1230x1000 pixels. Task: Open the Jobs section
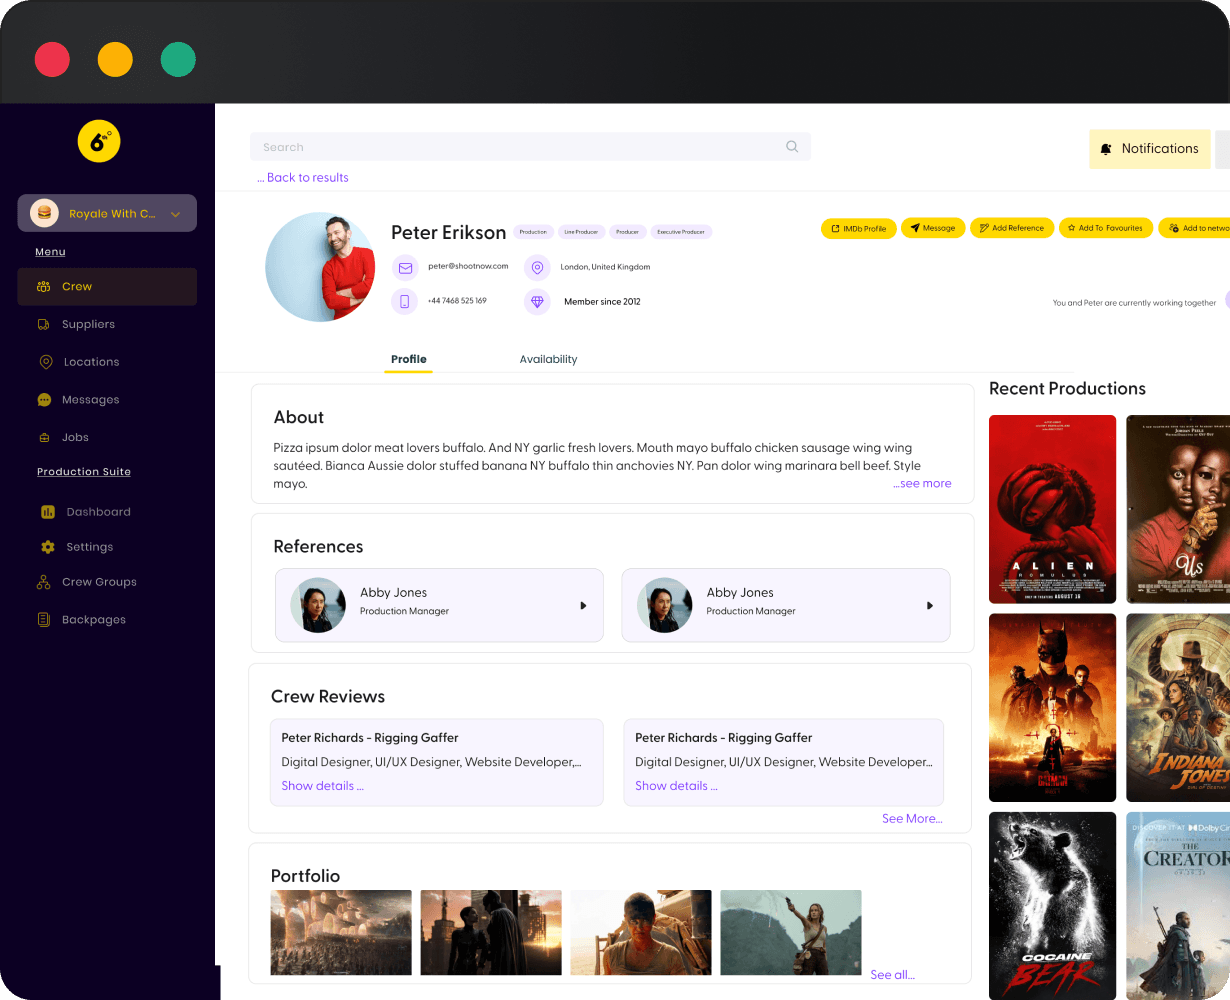point(75,437)
